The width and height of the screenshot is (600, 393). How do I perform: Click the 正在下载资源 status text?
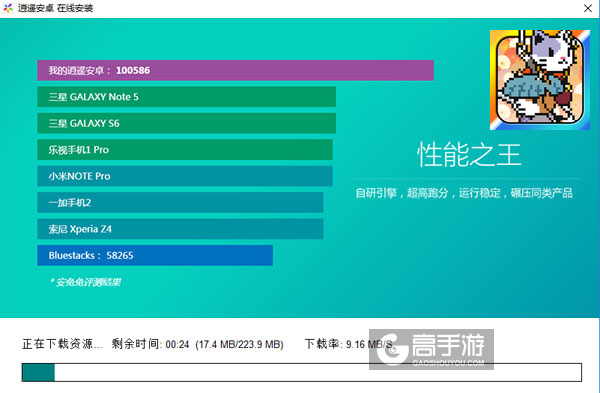click(62, 344)
